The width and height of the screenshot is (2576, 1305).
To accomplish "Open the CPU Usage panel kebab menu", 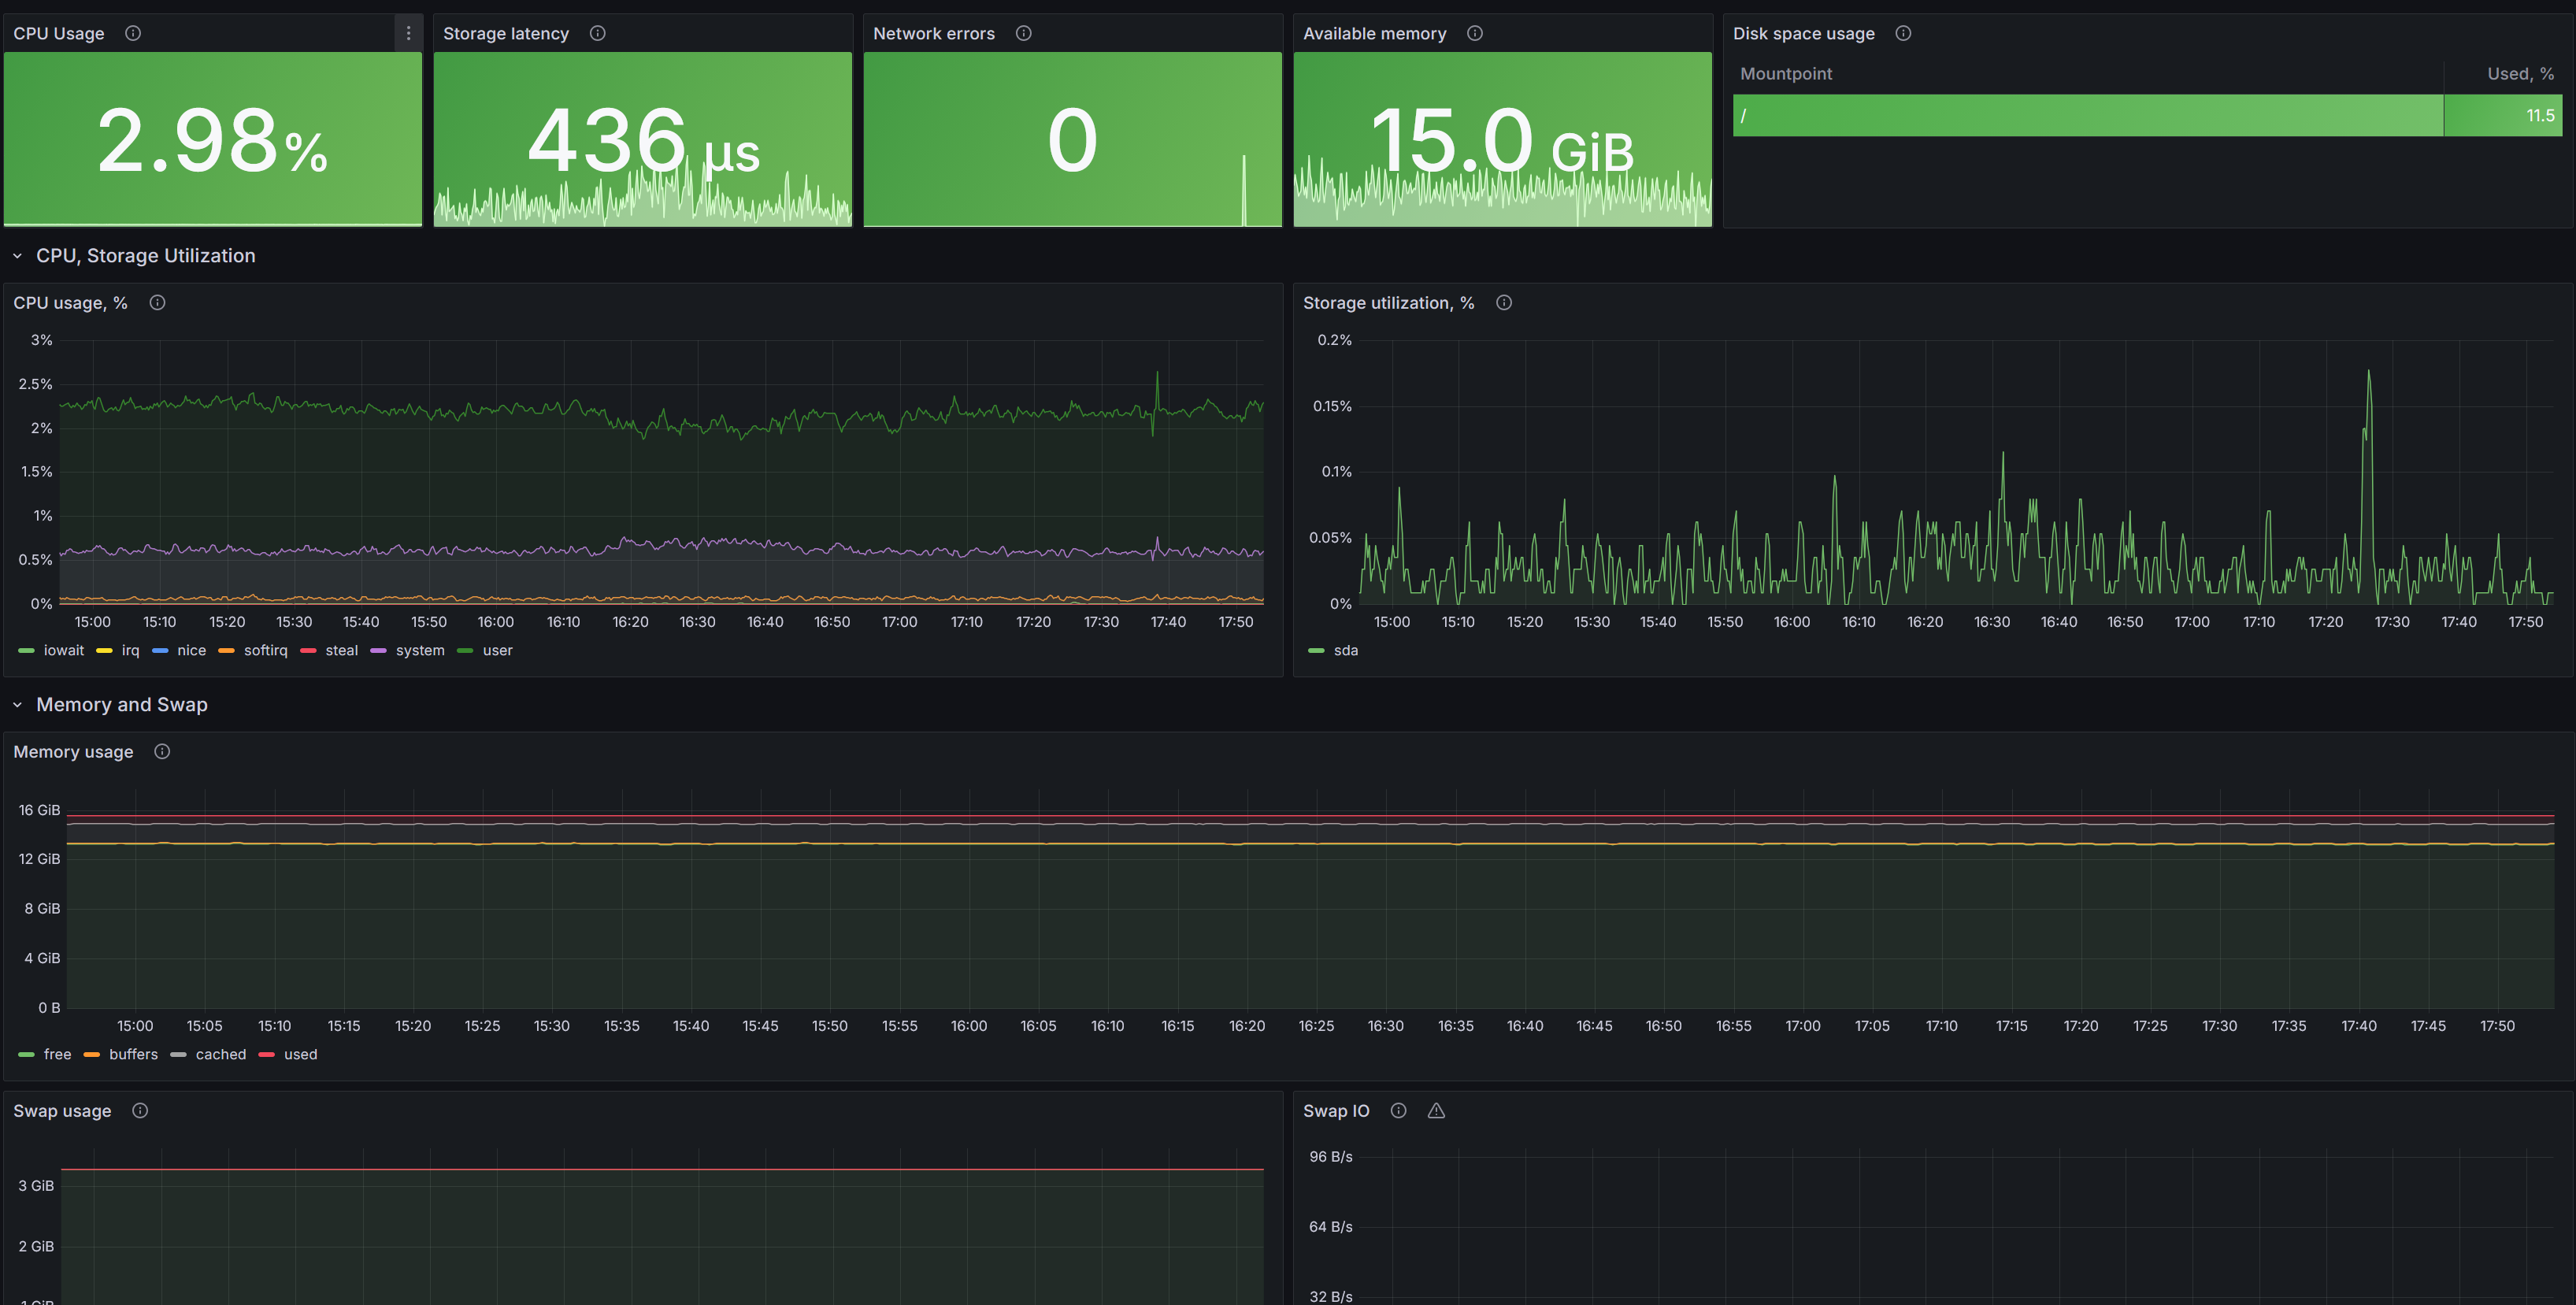I will tap(408, 32).
